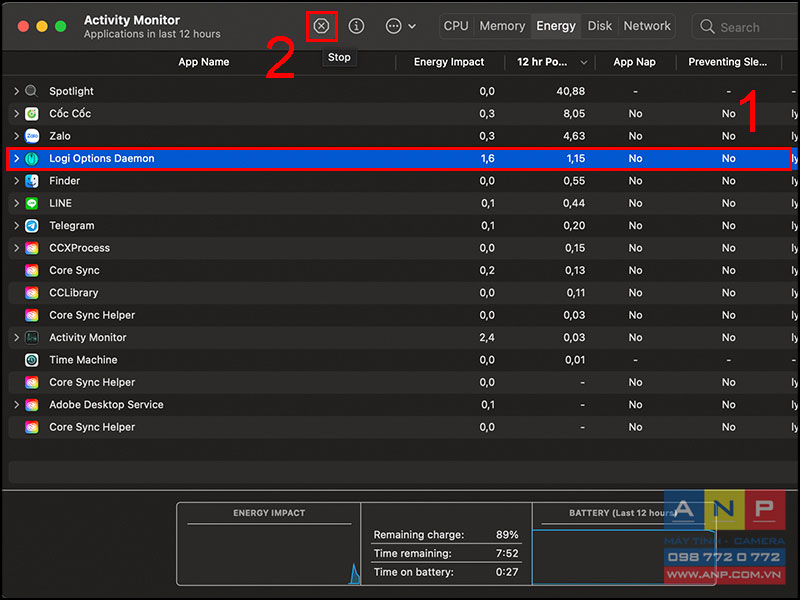The image size is (800, 600).
Task: Switch to the CPU tab
Action: point(456,26)
